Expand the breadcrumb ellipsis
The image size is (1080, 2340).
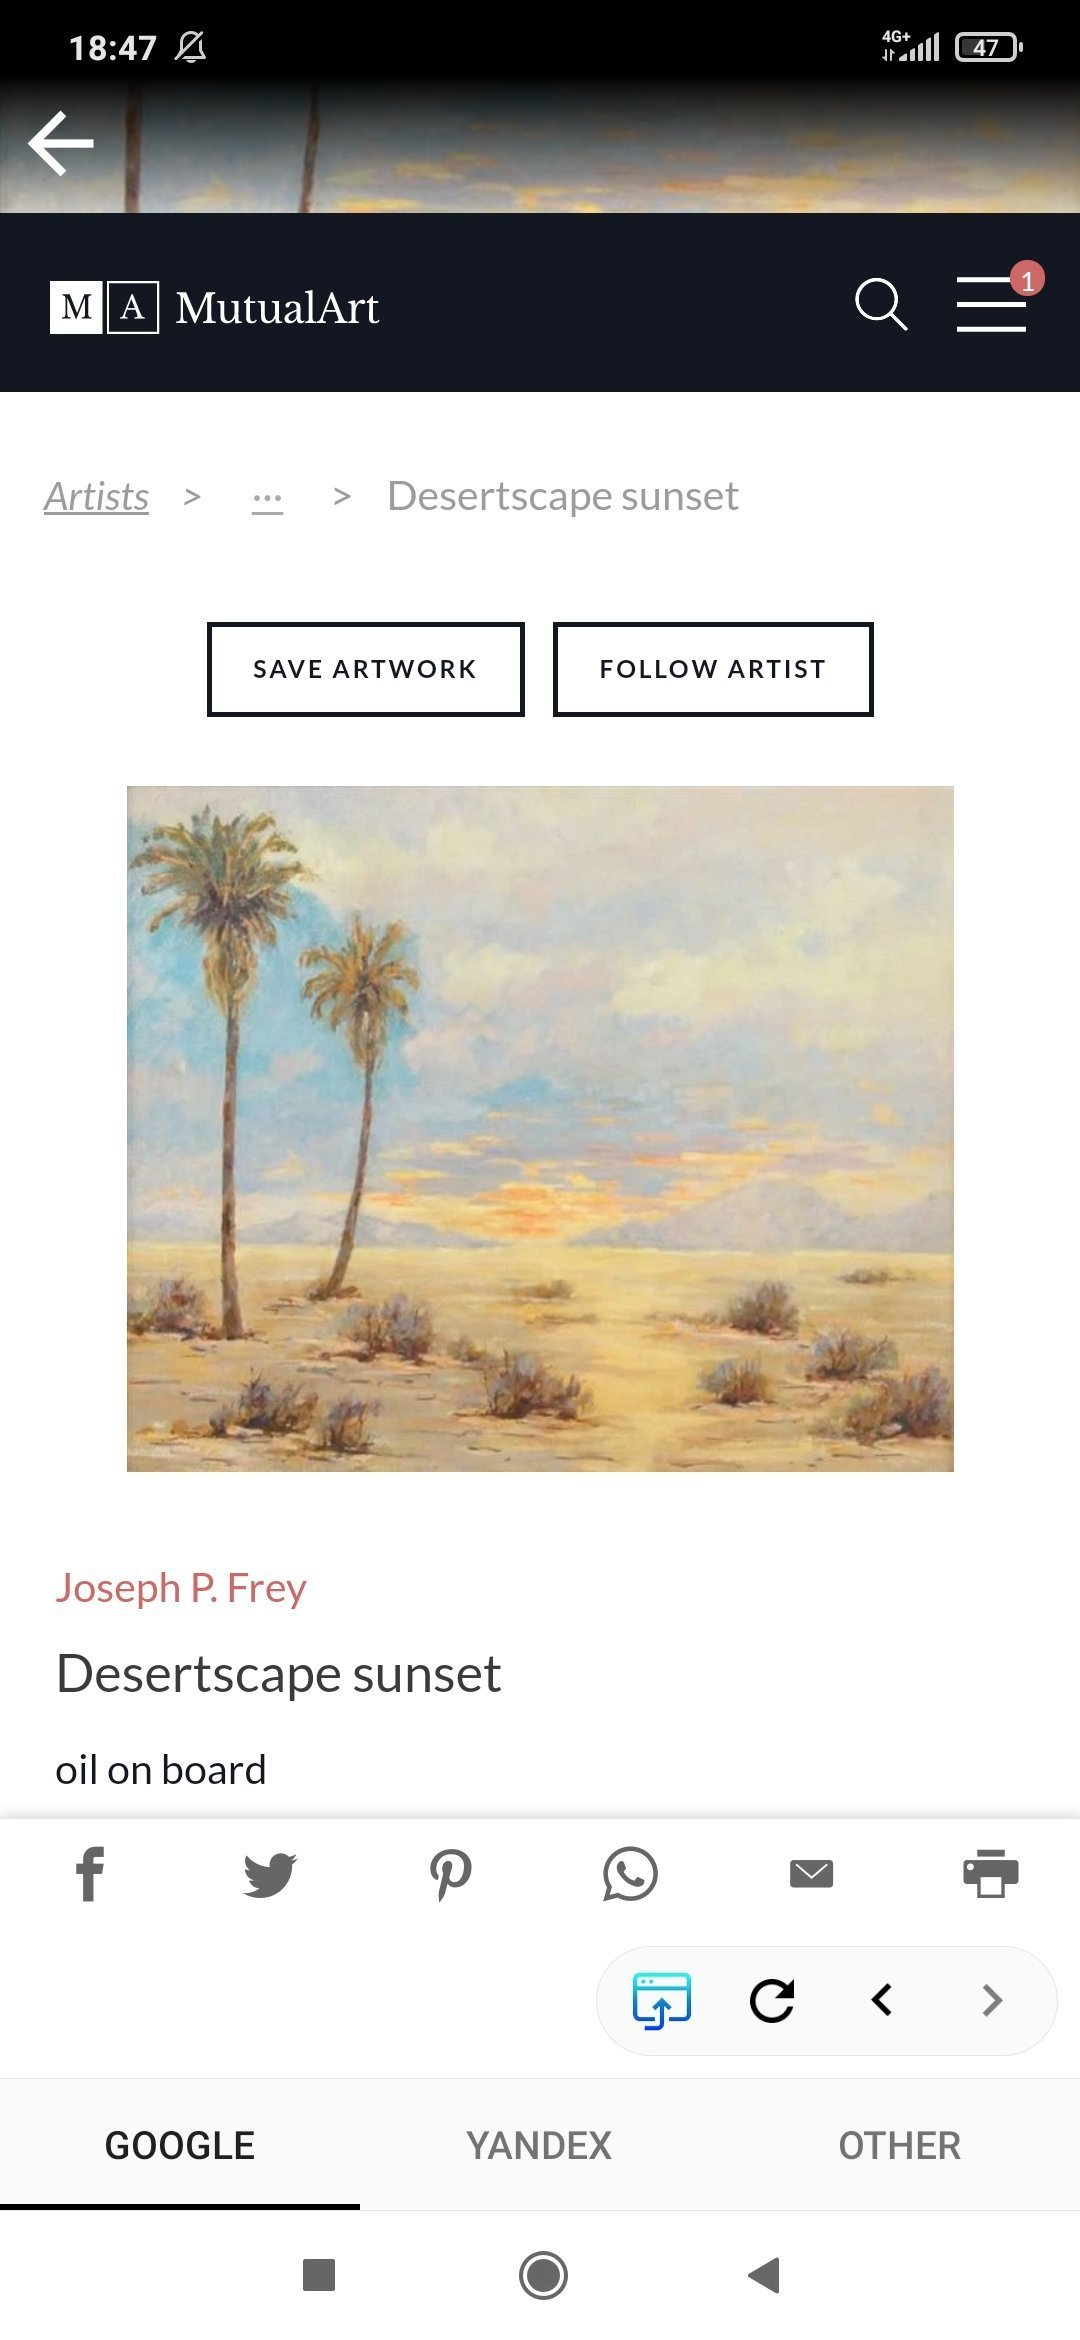tap(267, 497)
